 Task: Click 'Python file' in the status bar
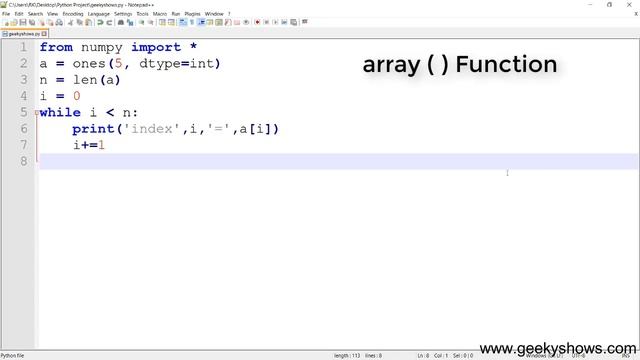[x=12, y=356]
